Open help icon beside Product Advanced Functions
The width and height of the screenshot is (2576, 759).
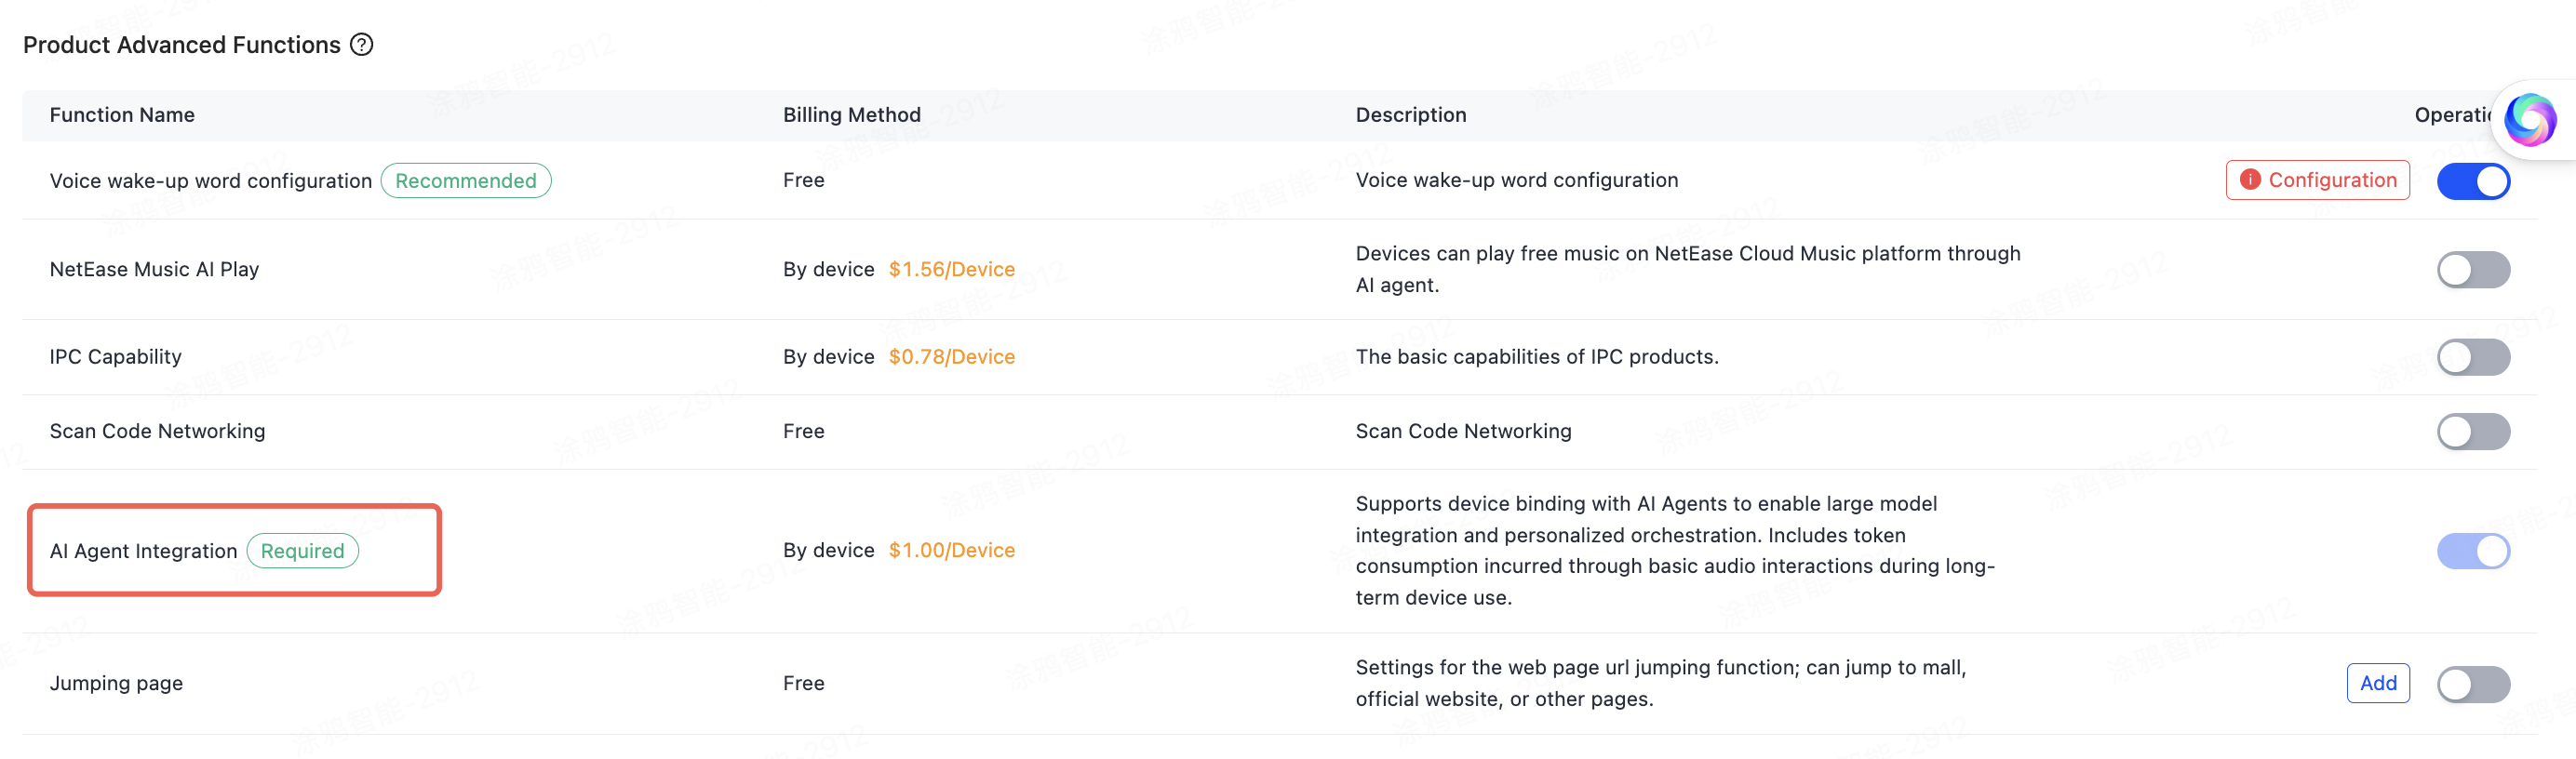coord(362,45)
